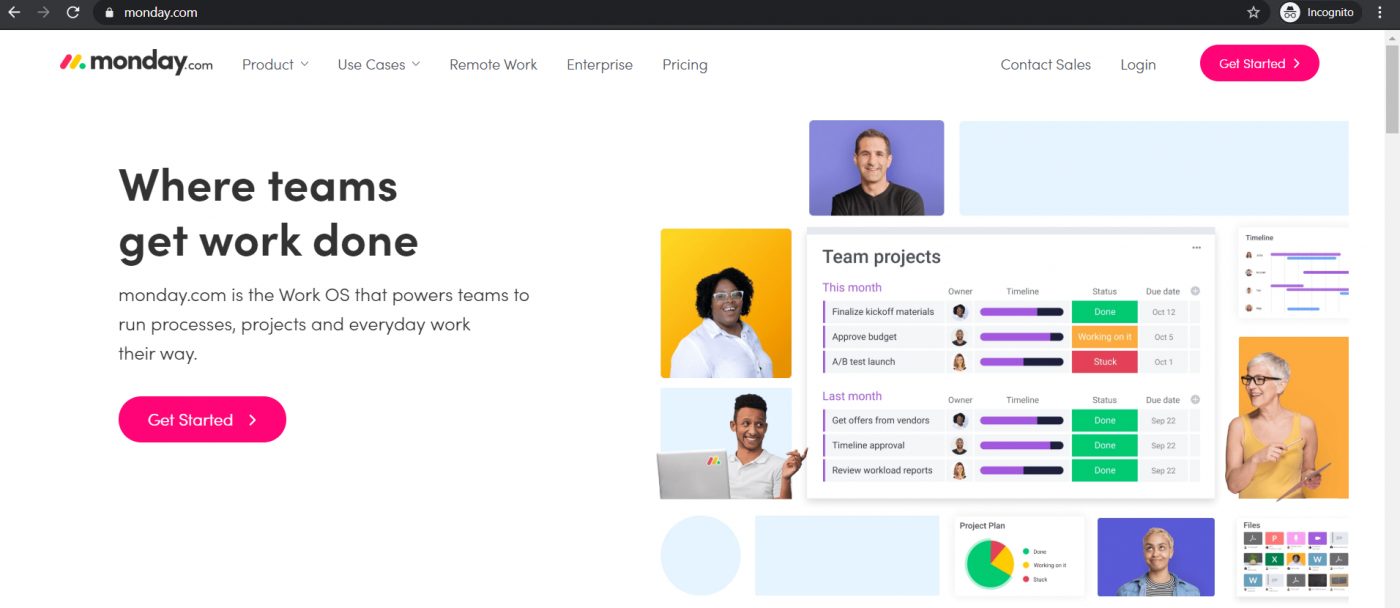The image size is (1400, 608).
Task: Click the monday.com logo
Action: pyautogui.click(x=136, y=63)
